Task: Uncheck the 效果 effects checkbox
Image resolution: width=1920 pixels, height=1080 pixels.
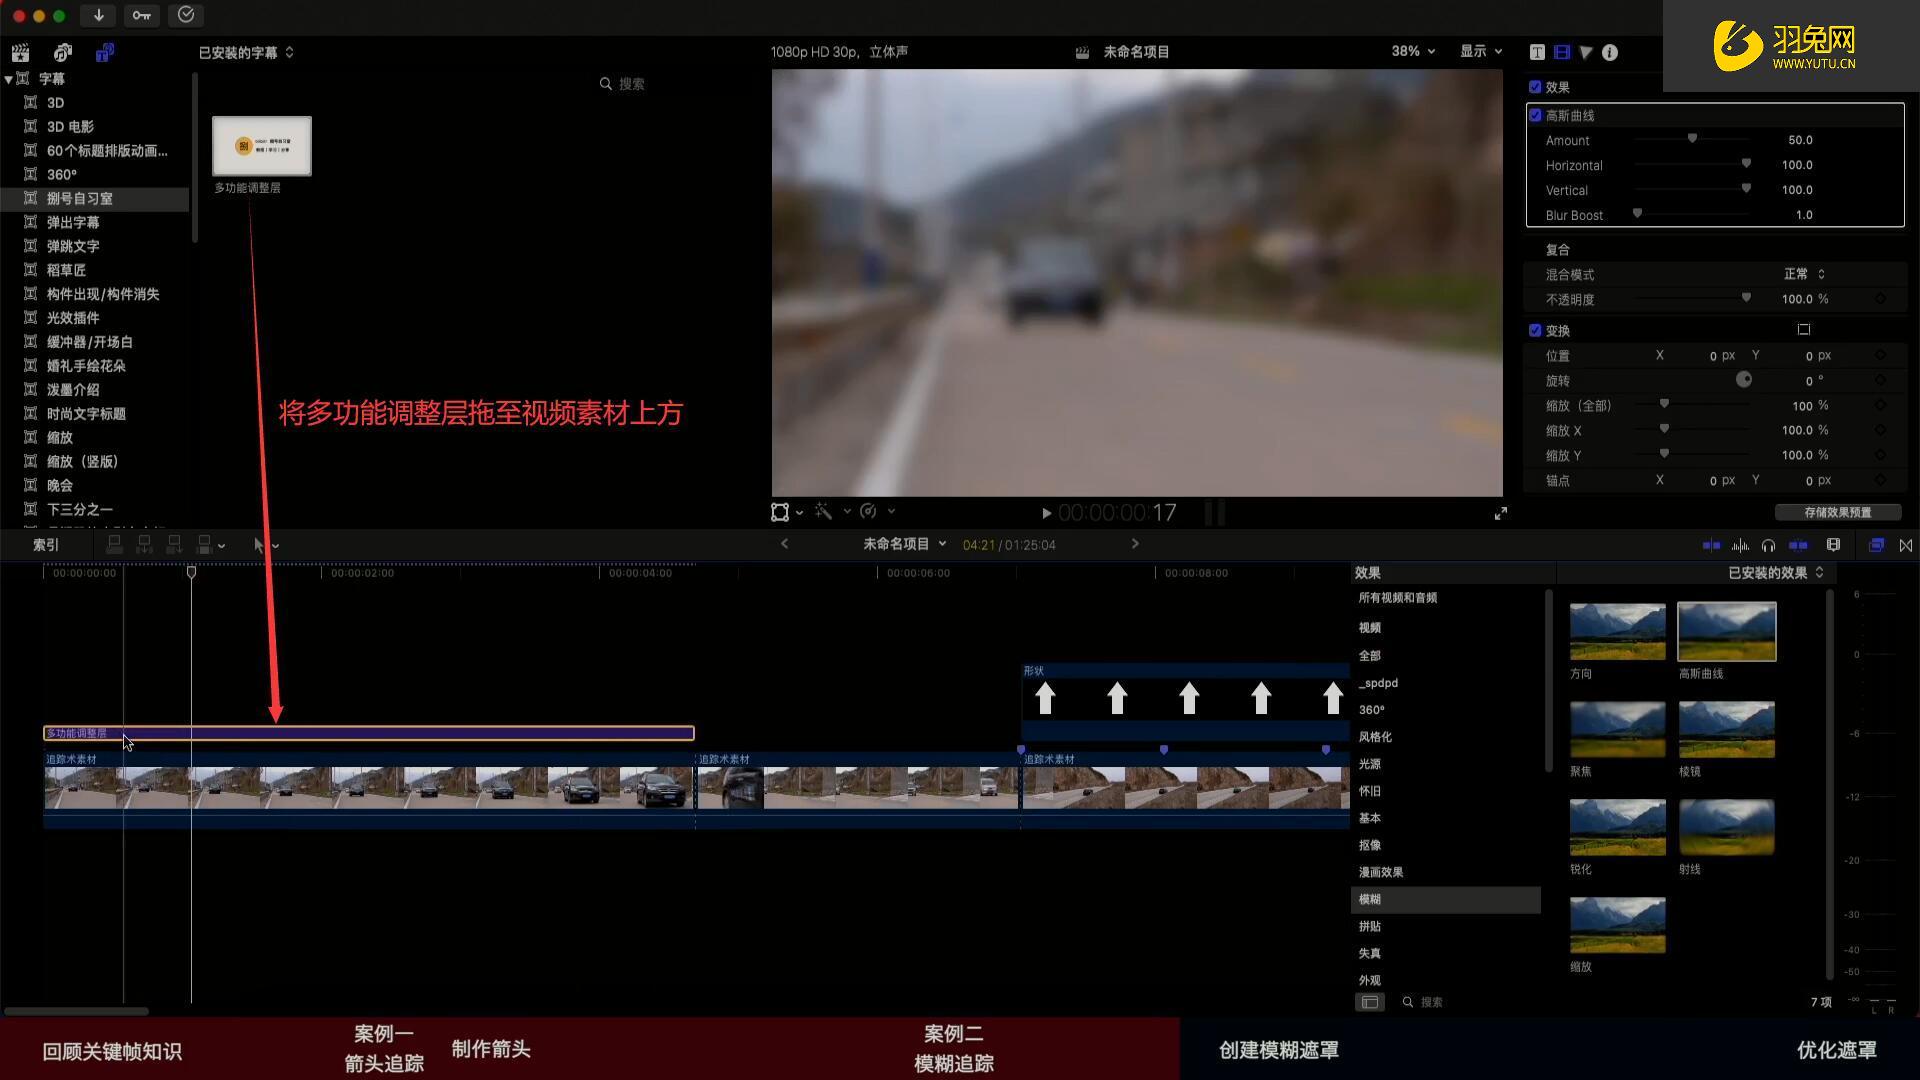Action: [1535, 87]
